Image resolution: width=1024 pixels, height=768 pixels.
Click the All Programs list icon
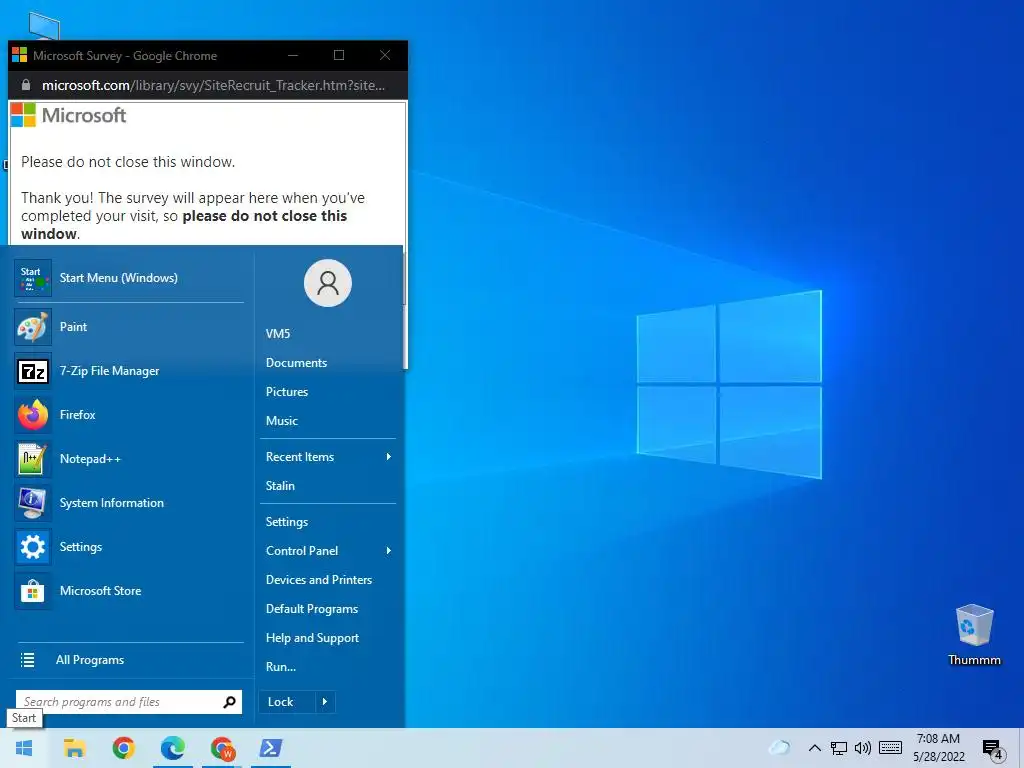[x=27, y=660]
